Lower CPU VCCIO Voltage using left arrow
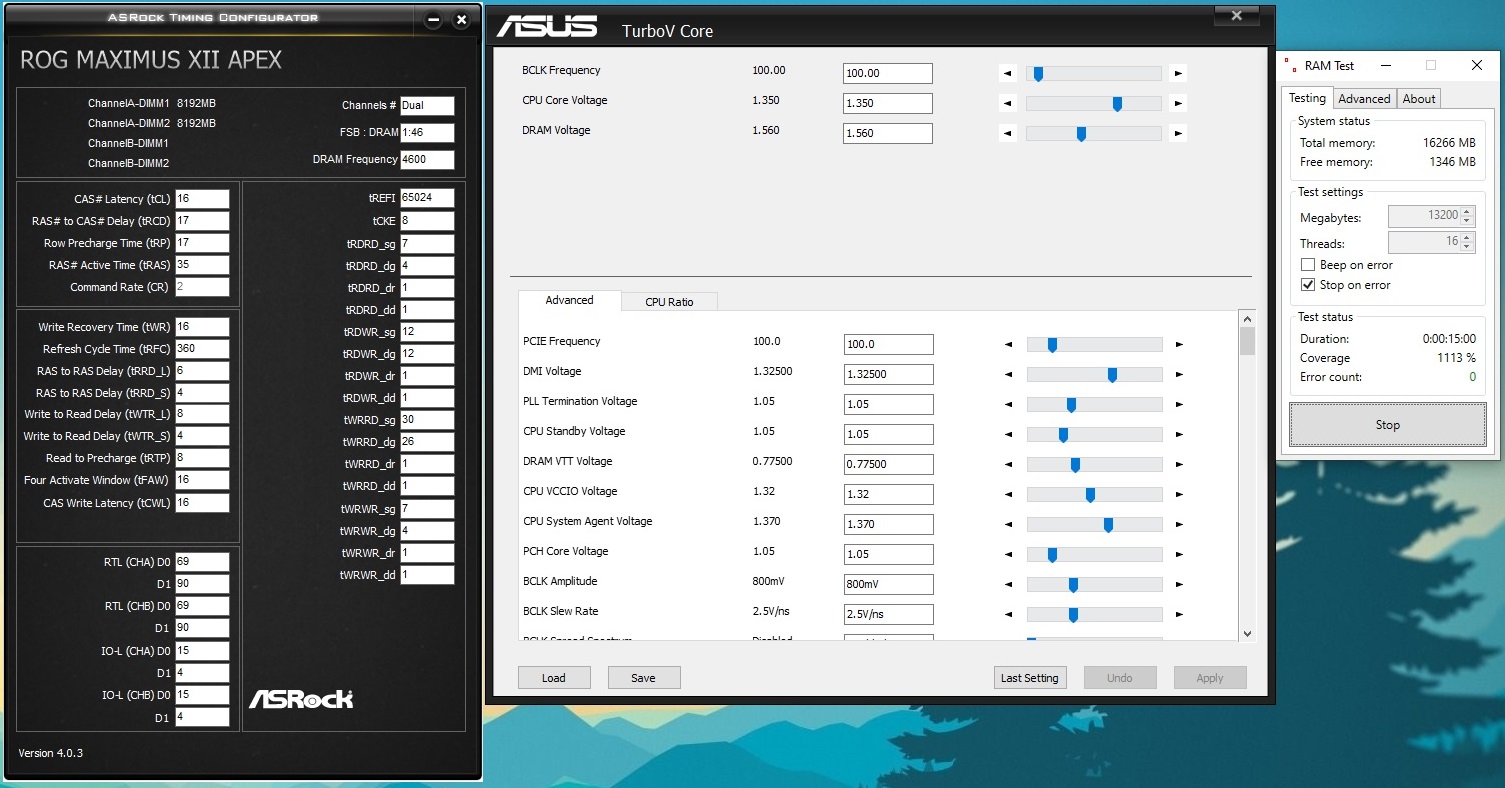This screenshot has height=788, width=1505. coord(1009,494)
